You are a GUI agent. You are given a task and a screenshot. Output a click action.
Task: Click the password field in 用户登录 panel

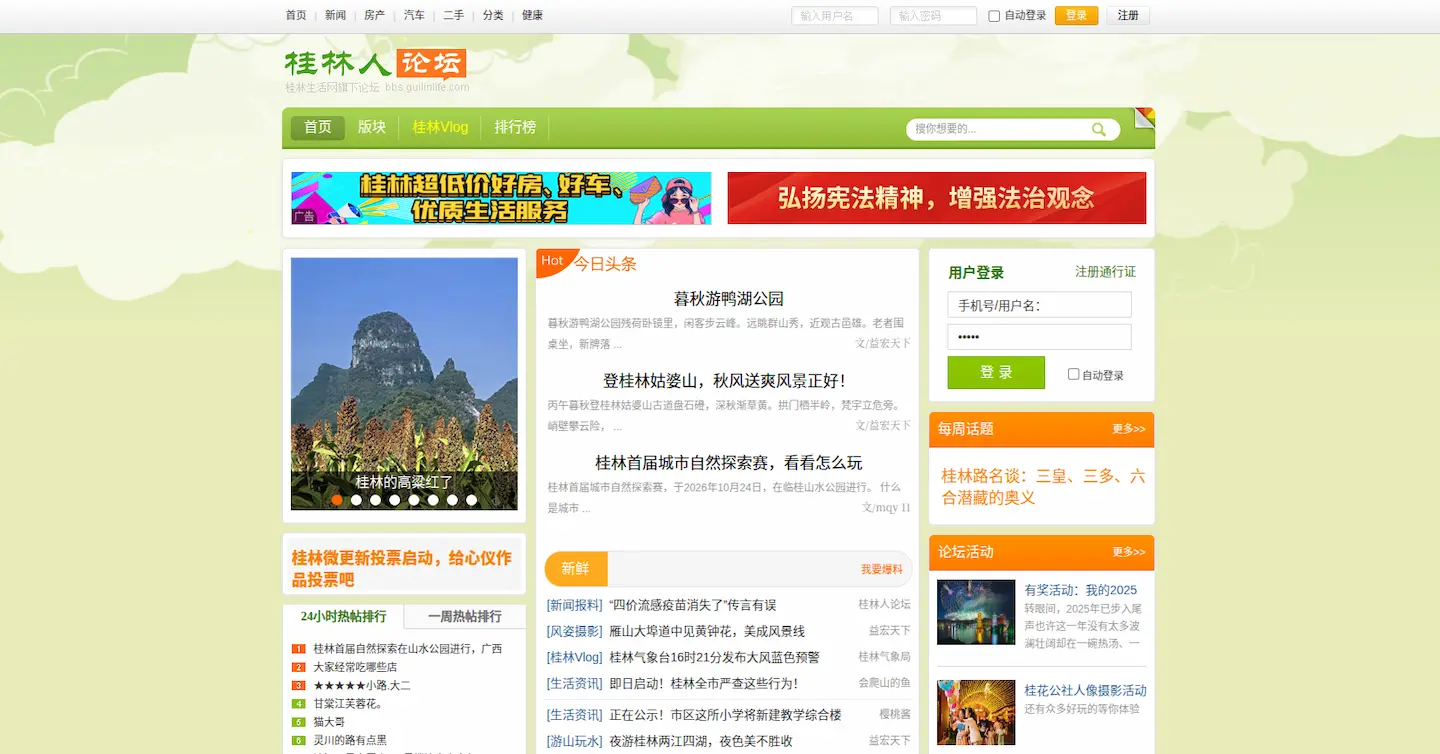(x=1039, y=337)
